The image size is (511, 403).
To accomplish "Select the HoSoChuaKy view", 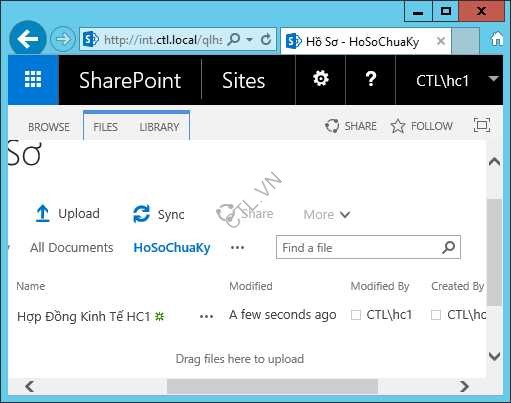I will point(172,248).
